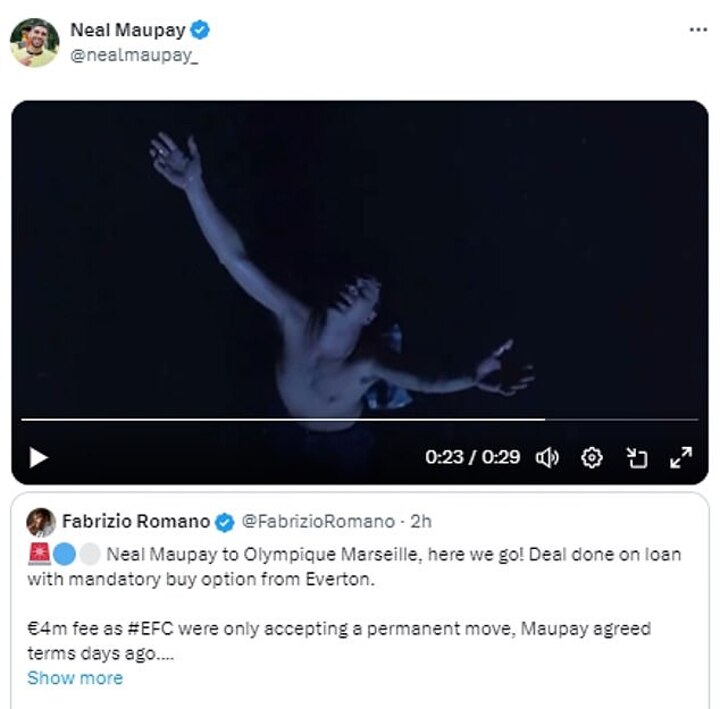Viewport: 720px width, 709px height.
Task: Mute the video using the speaker icon
Action: (x=547, y=458)
